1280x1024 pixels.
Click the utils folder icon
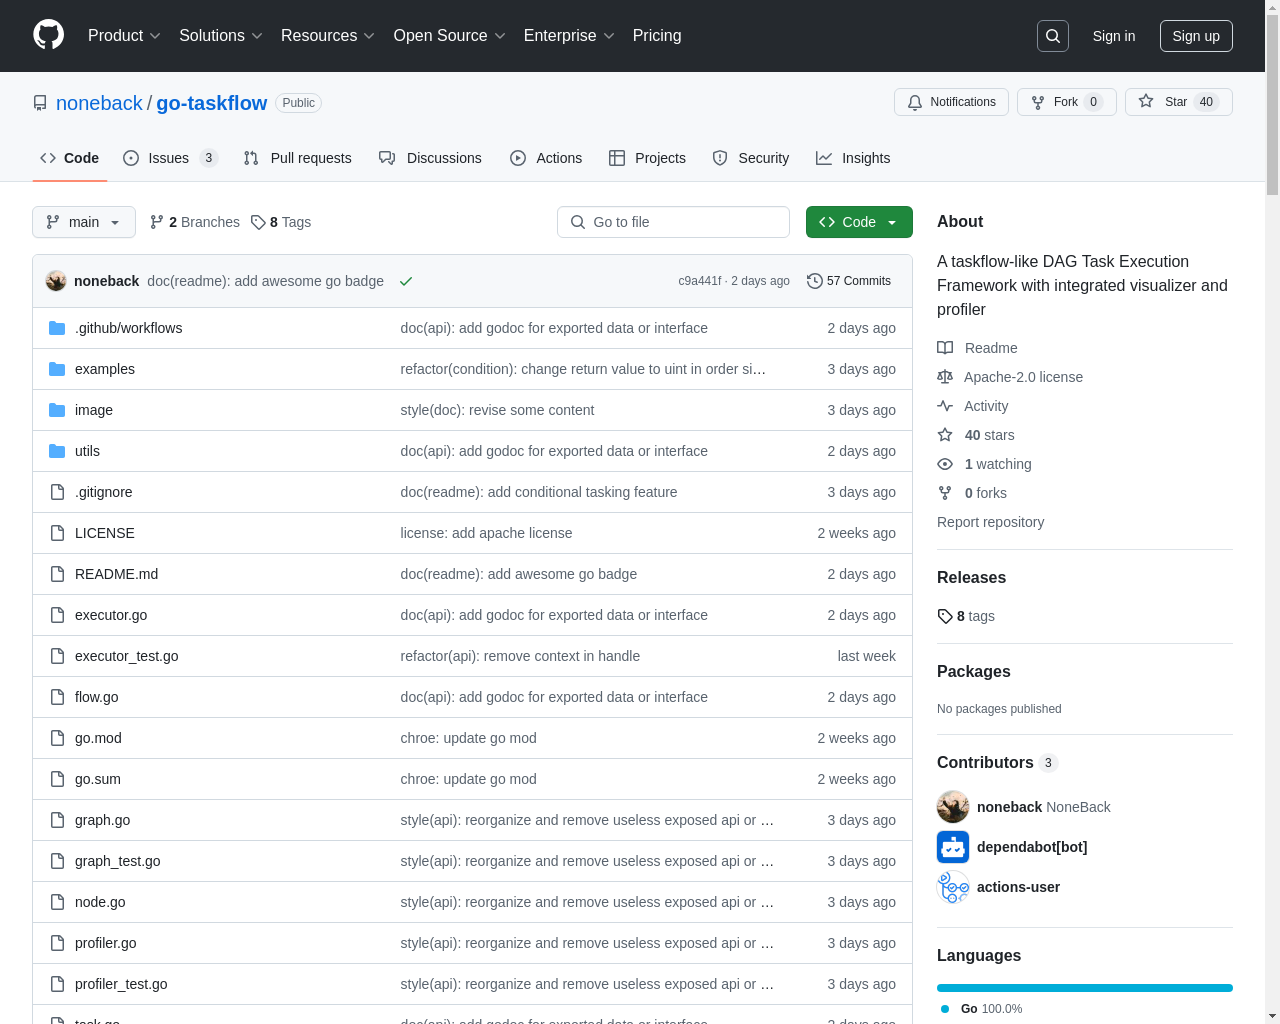[57, 451]
